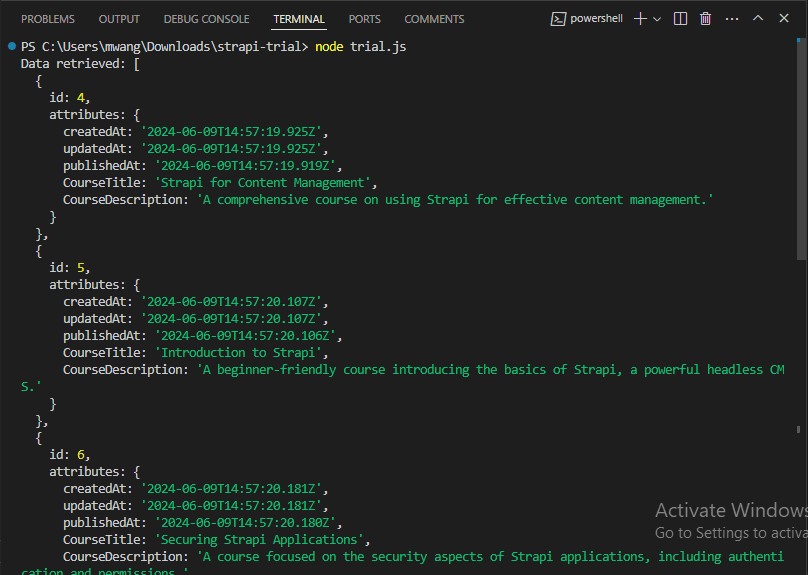Viewport: 808px width, 575px height.
Task: Kill terminal using trash icon
Action: pos(705,19)
